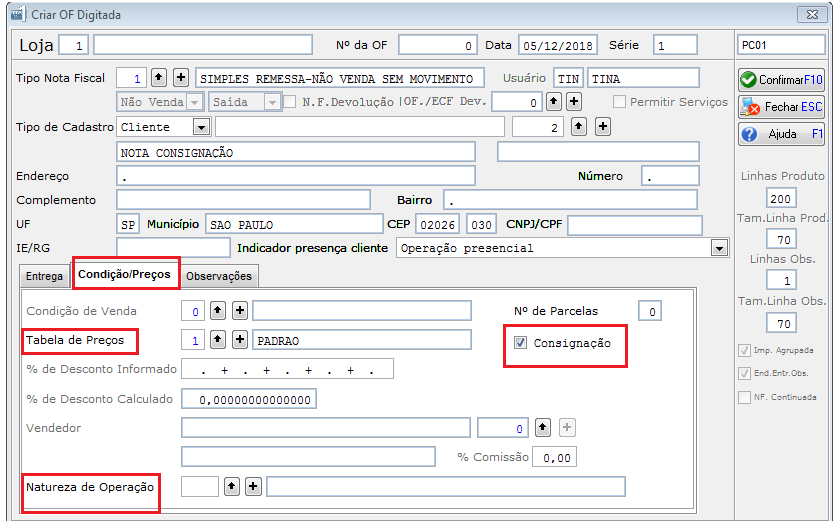
Task: Open the Indicador presença cliente dropdown
Action: tap(720, 248)
